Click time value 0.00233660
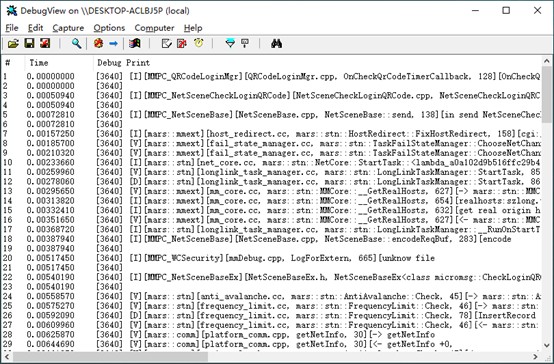The height and width of the screenshot is (364, 554). 51,162
